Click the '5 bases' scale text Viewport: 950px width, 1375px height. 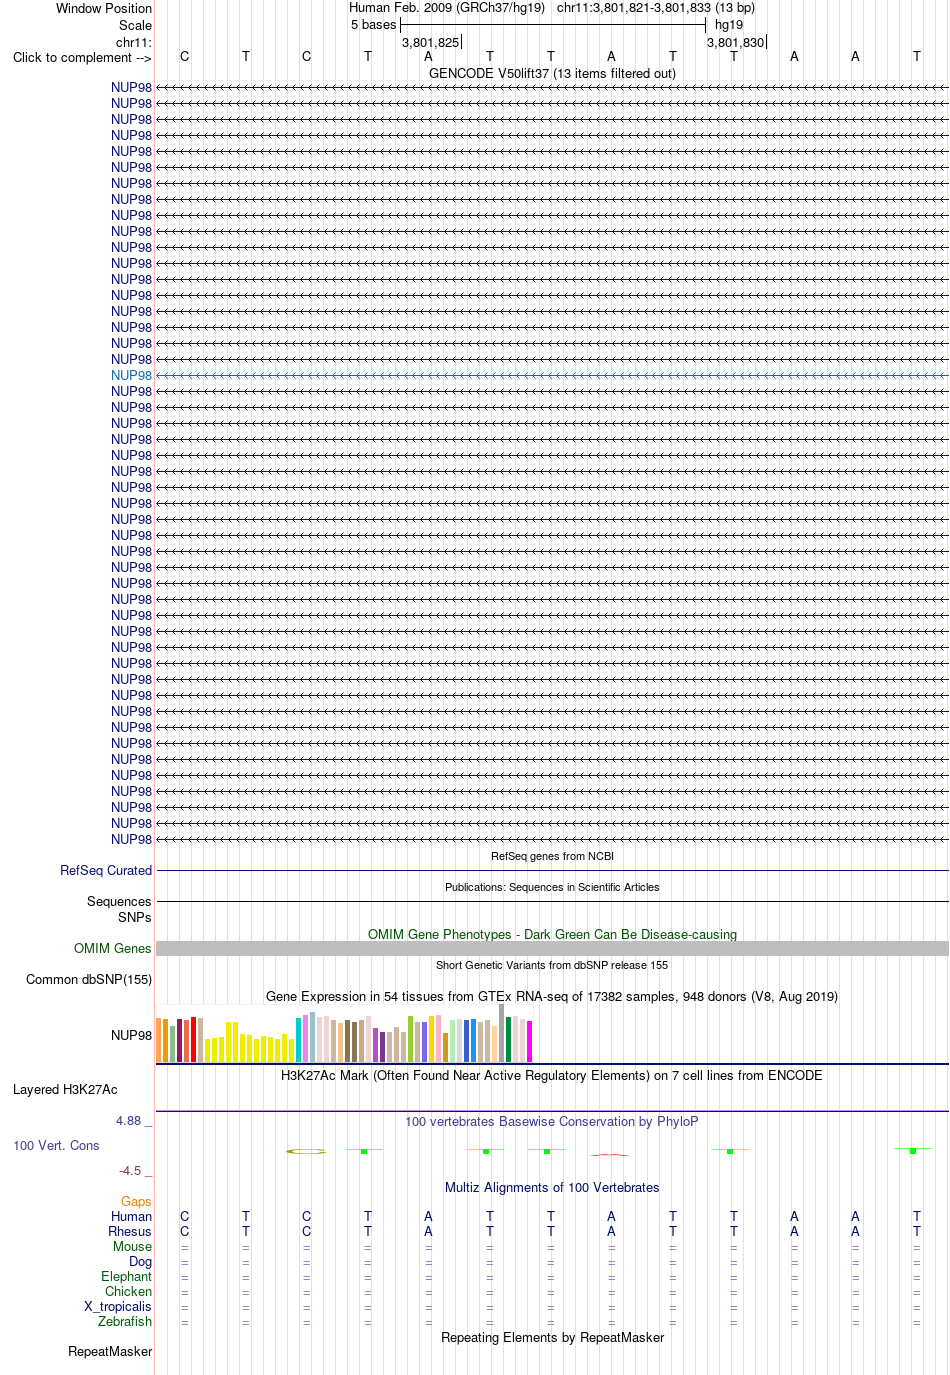[x=374, y=25]
